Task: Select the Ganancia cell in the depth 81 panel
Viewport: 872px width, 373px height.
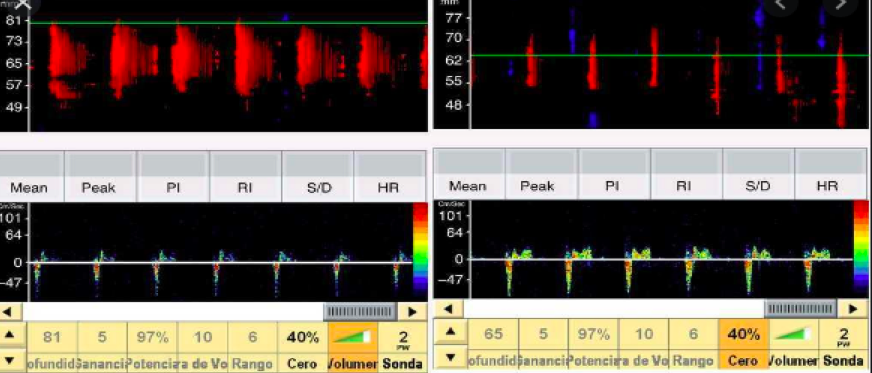Action: pyautogui.click(x=103, y=347)
